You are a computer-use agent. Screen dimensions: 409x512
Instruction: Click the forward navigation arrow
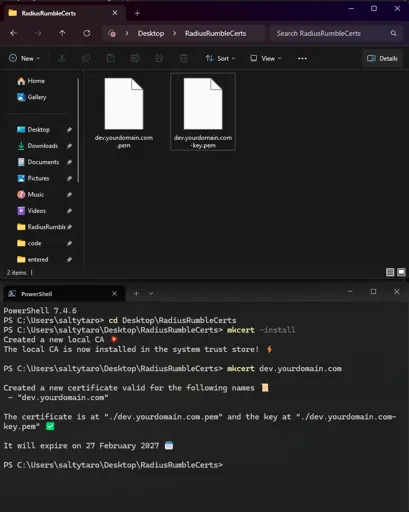pyautogui.click(x=38, y=33)
